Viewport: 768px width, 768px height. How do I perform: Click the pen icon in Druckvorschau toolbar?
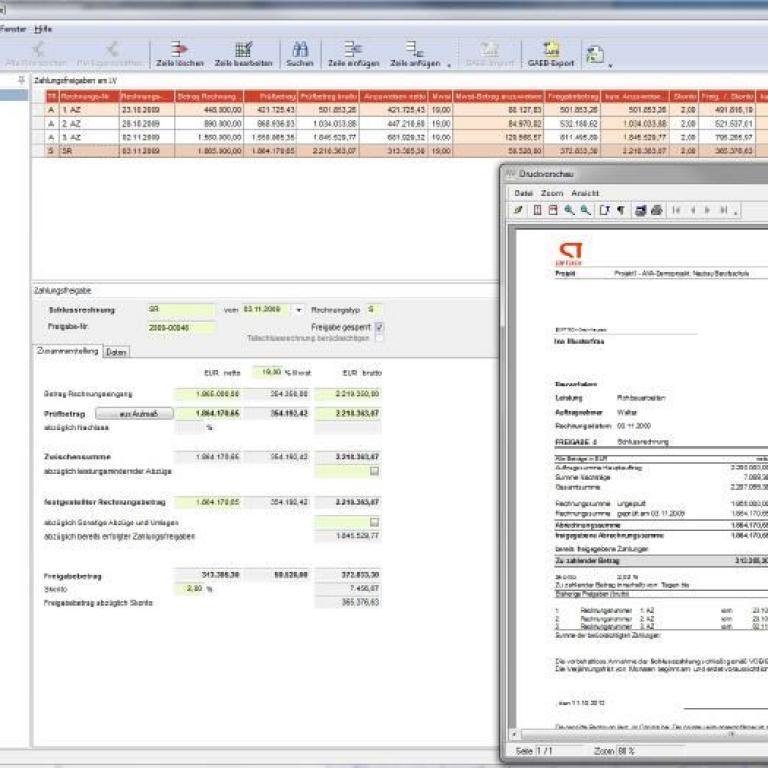coord(518,210)
